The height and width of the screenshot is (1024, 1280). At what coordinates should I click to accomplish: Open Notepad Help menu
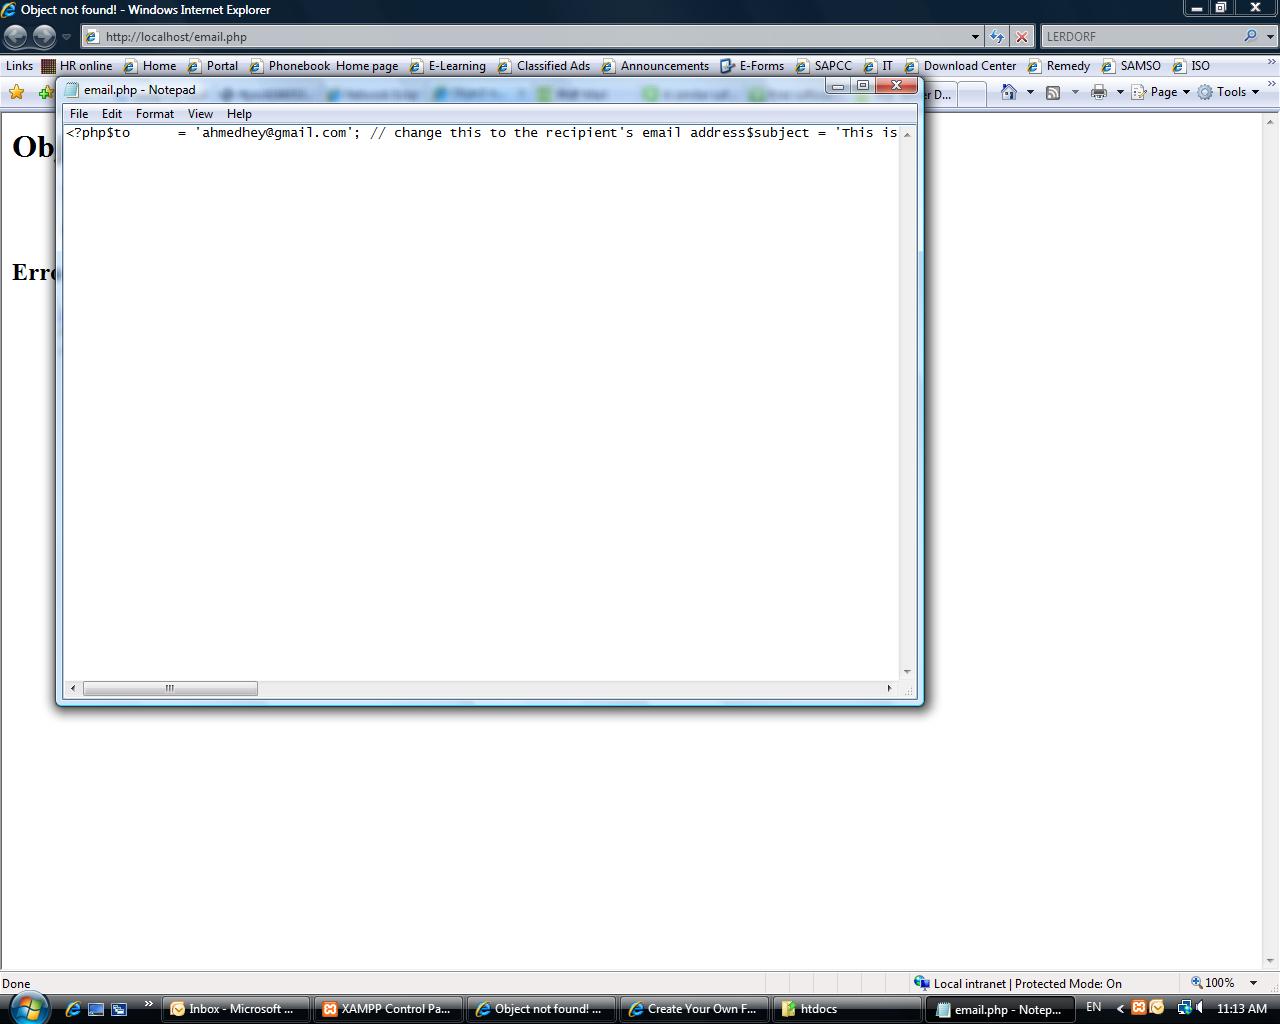point(239,114)
